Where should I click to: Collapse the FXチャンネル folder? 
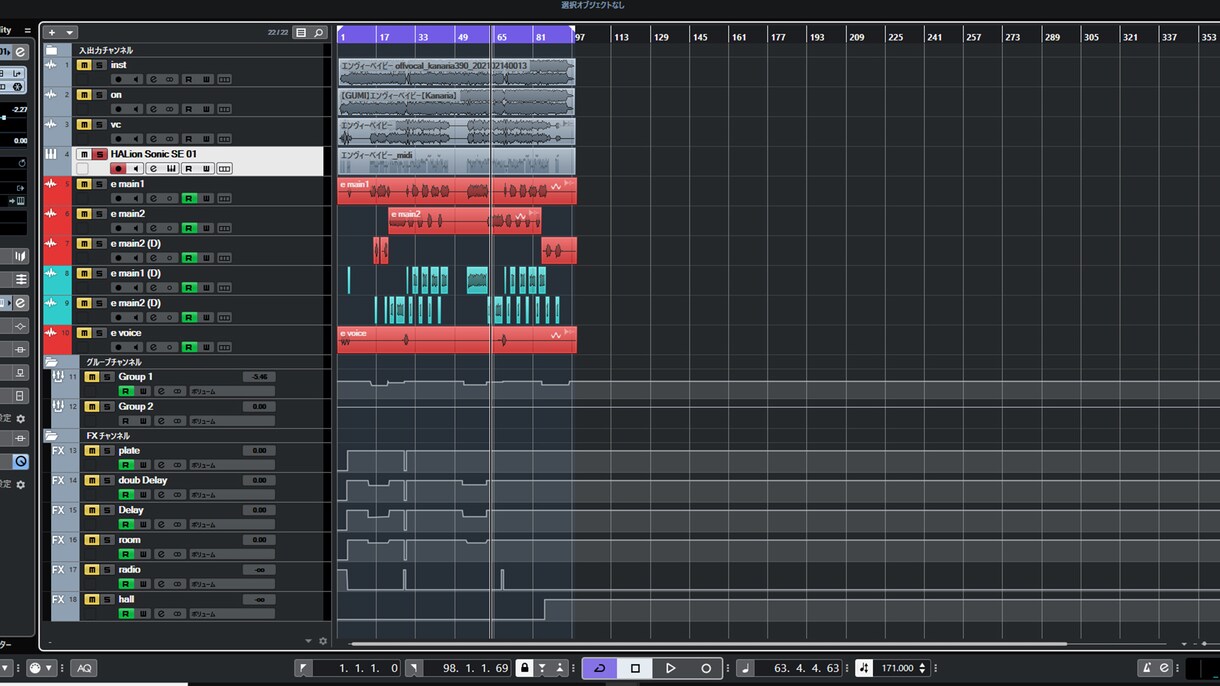(x=51, y=436)
